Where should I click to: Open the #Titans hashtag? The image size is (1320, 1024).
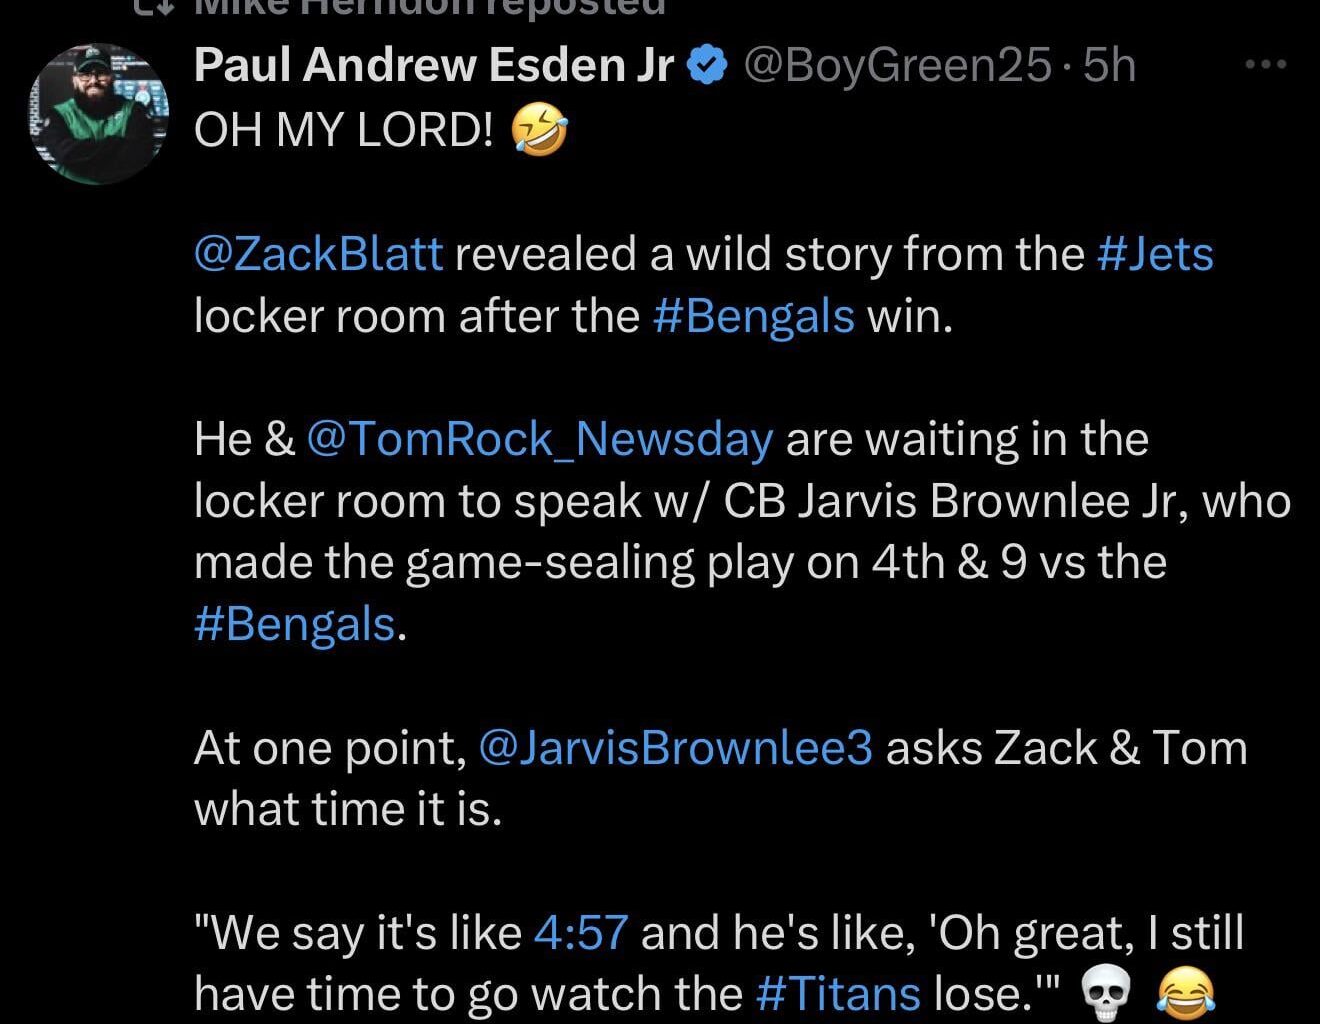(838, 994)
